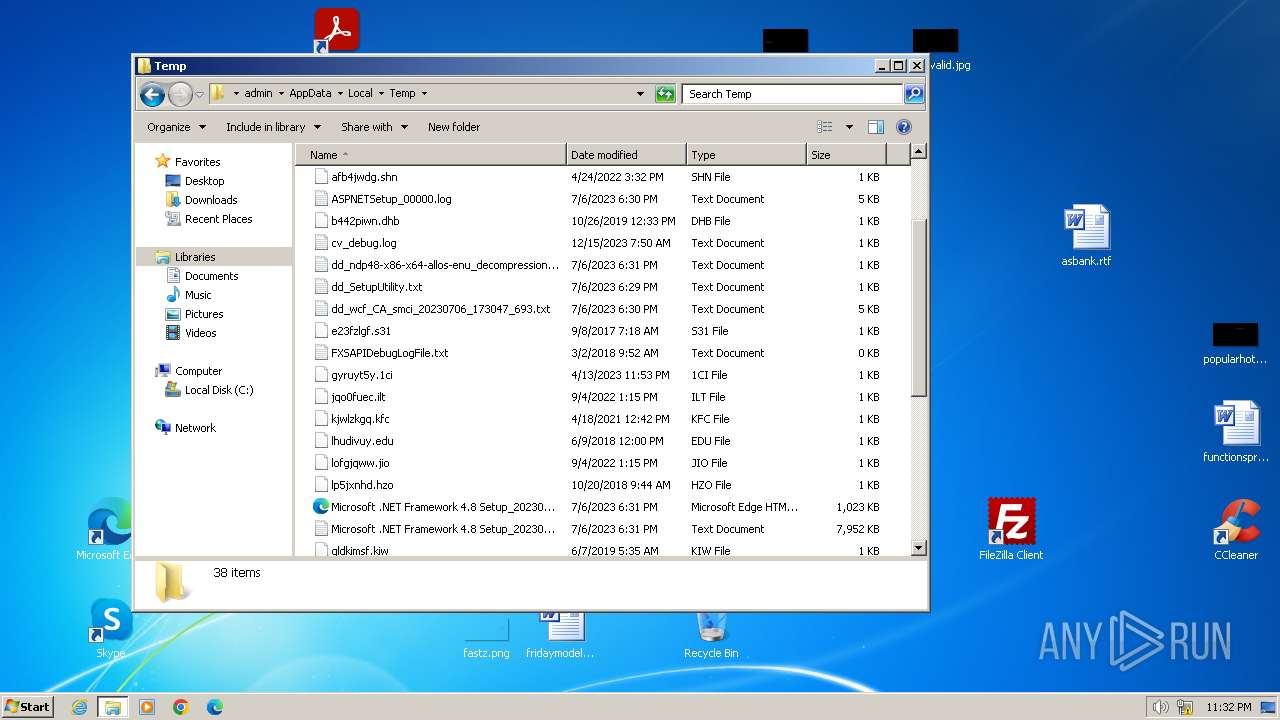Image resolution: width=1280 pixels, height=720 pixels.
Task: Click the AppData breadcrumb segment
Action: [310, 94]
